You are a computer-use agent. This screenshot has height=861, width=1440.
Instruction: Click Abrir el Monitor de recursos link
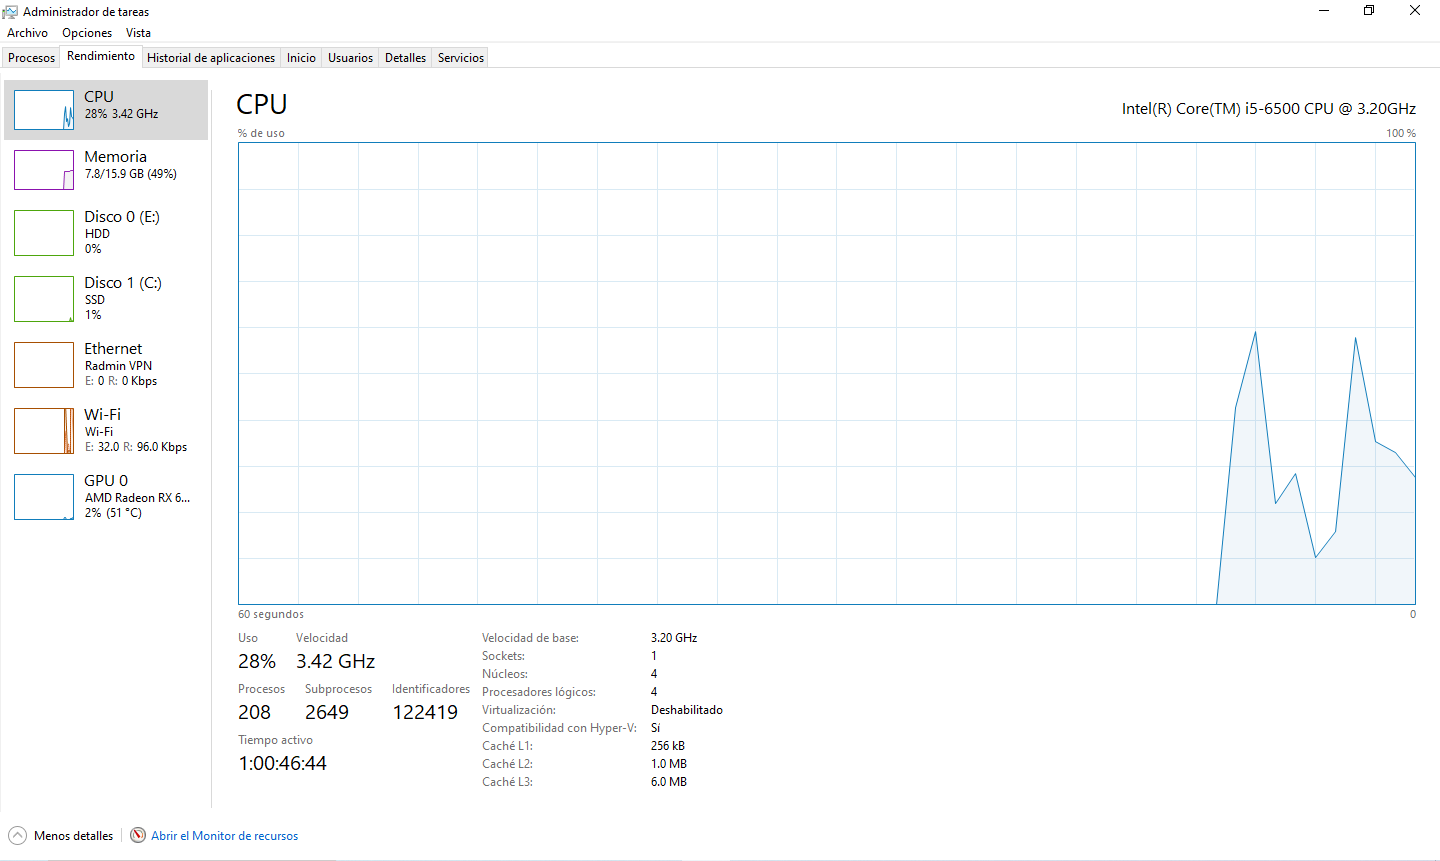pos(225,836)
